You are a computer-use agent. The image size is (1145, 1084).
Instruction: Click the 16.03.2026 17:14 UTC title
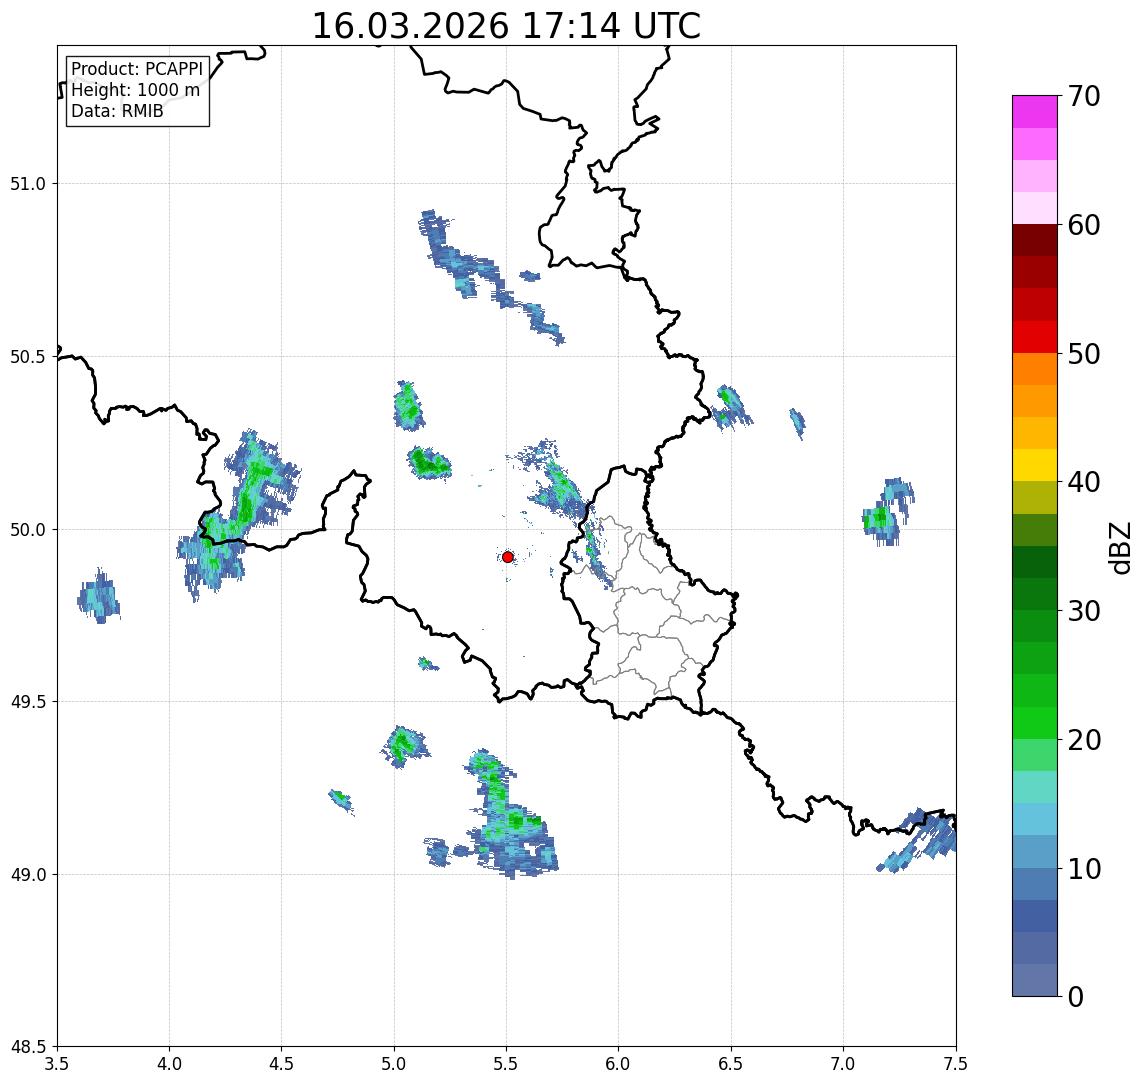(x=506, y=26)
